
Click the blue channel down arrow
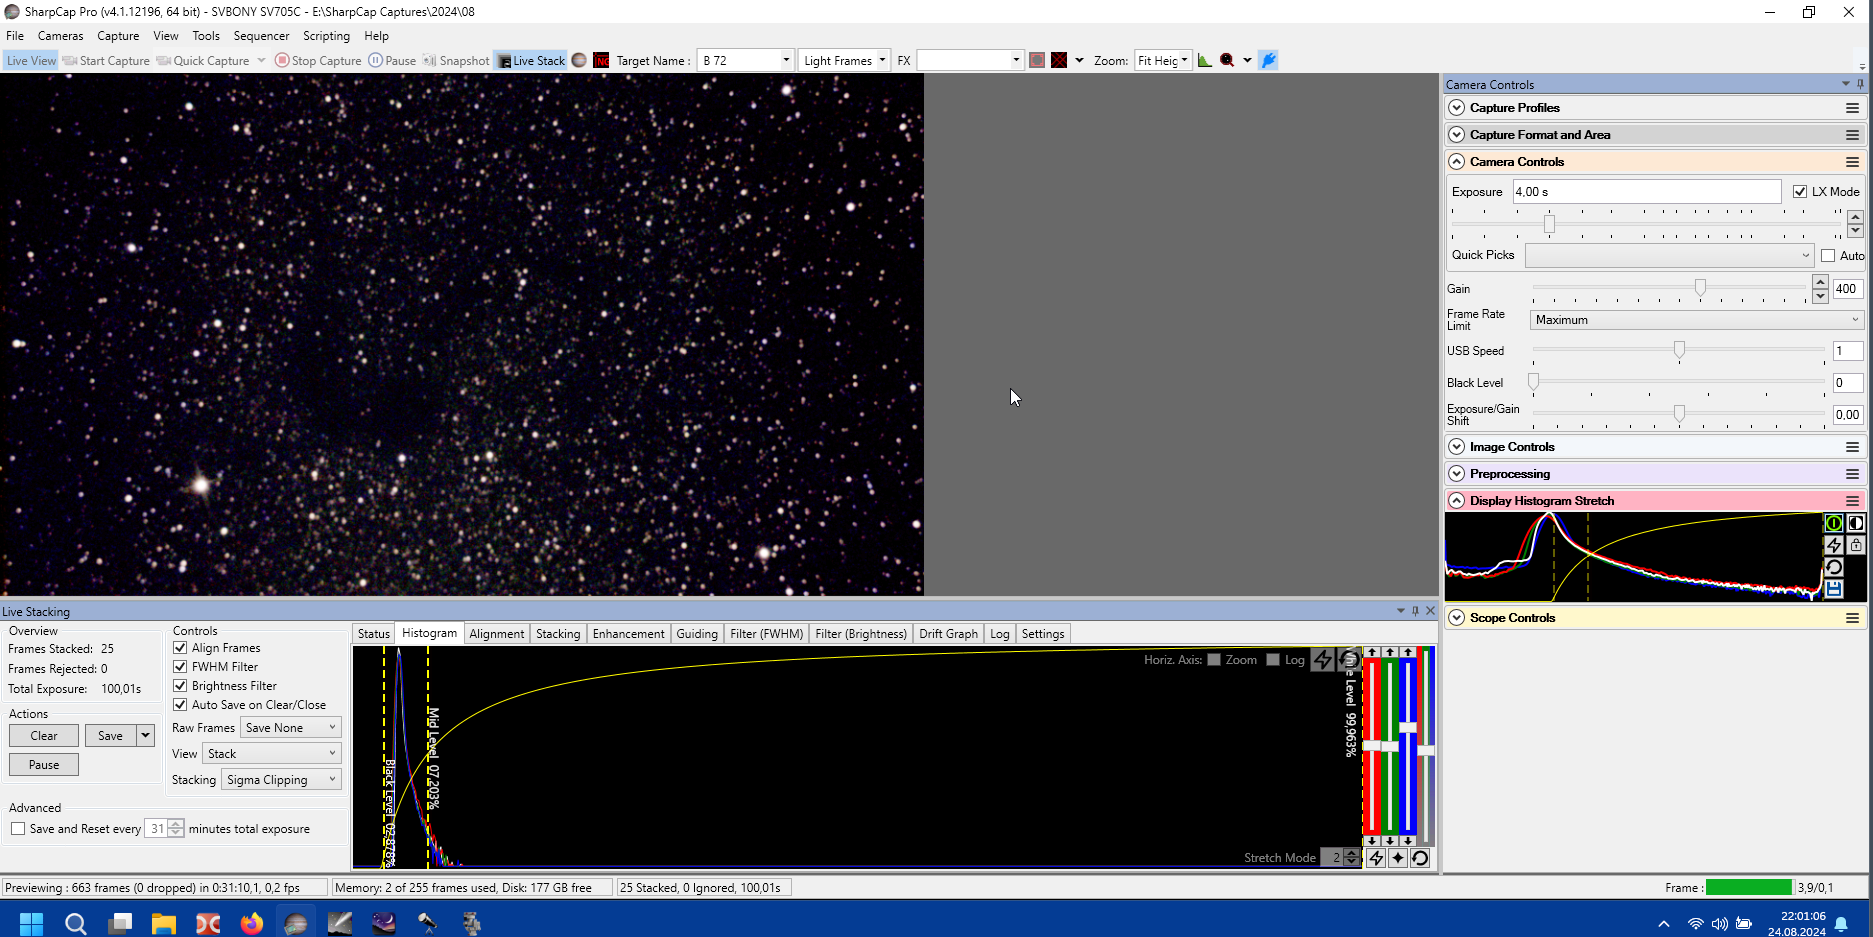tap(1408, 841)
